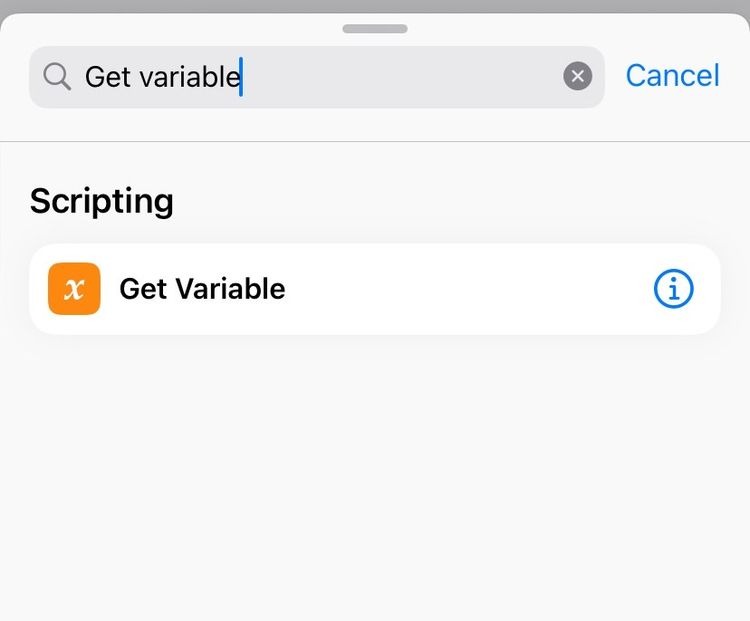Select the white Get Variable card's blank middle
This screenshot has width=750, height=621.
pos(469,289)
